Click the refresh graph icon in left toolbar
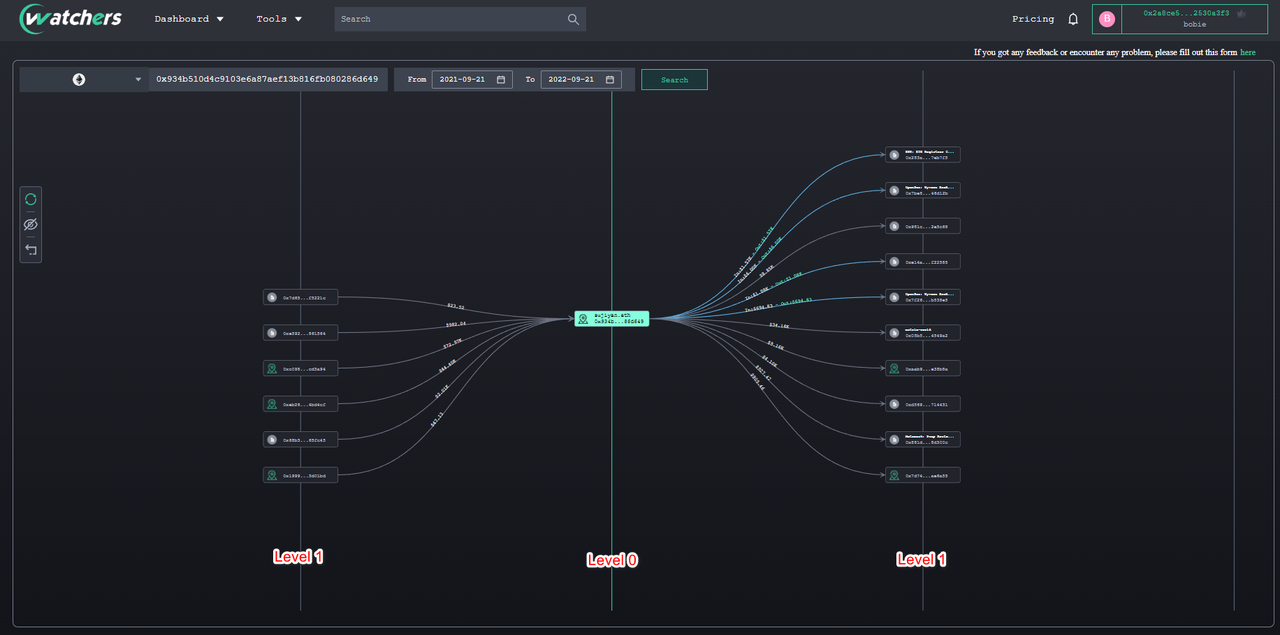Viewport: 1280px width, 635px height. pyautogui.click(x=31, y=199)
